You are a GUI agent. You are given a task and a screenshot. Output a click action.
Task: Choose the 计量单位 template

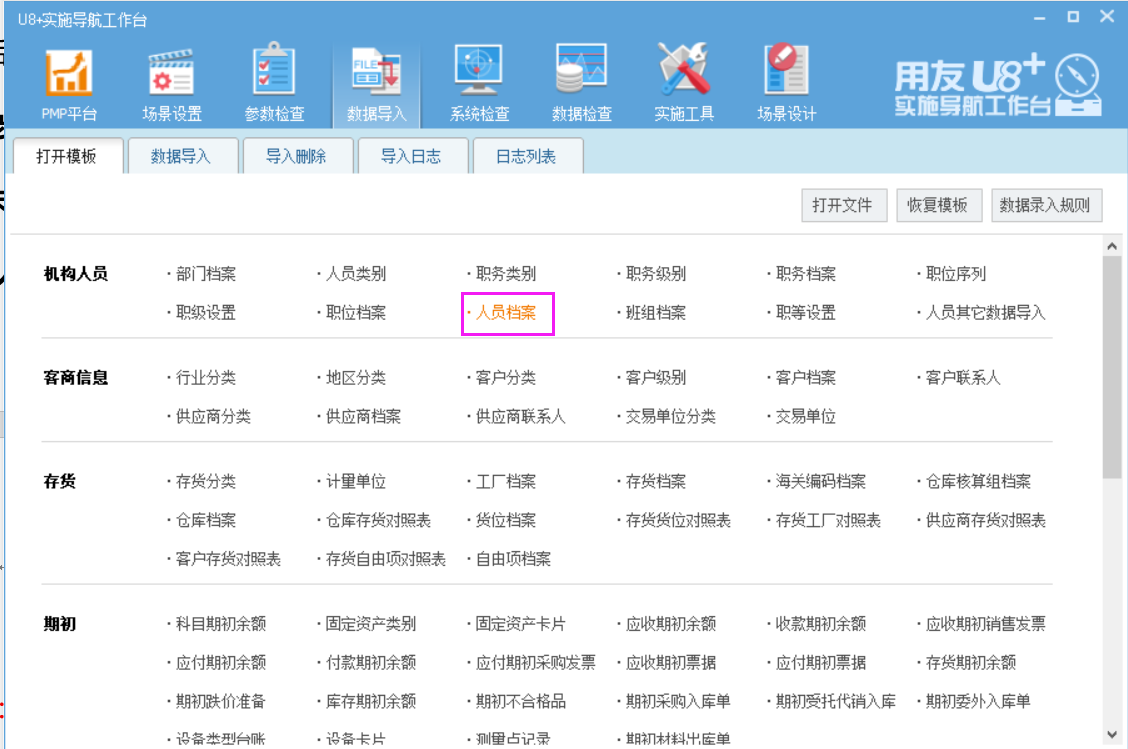pos(356,481)
